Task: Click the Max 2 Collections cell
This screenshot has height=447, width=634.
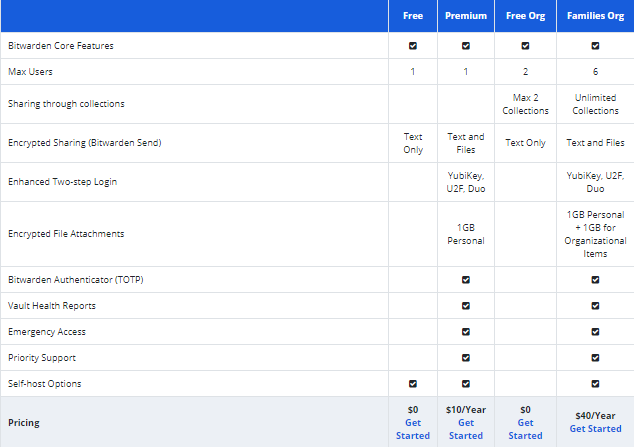Action: click(525, 104)
